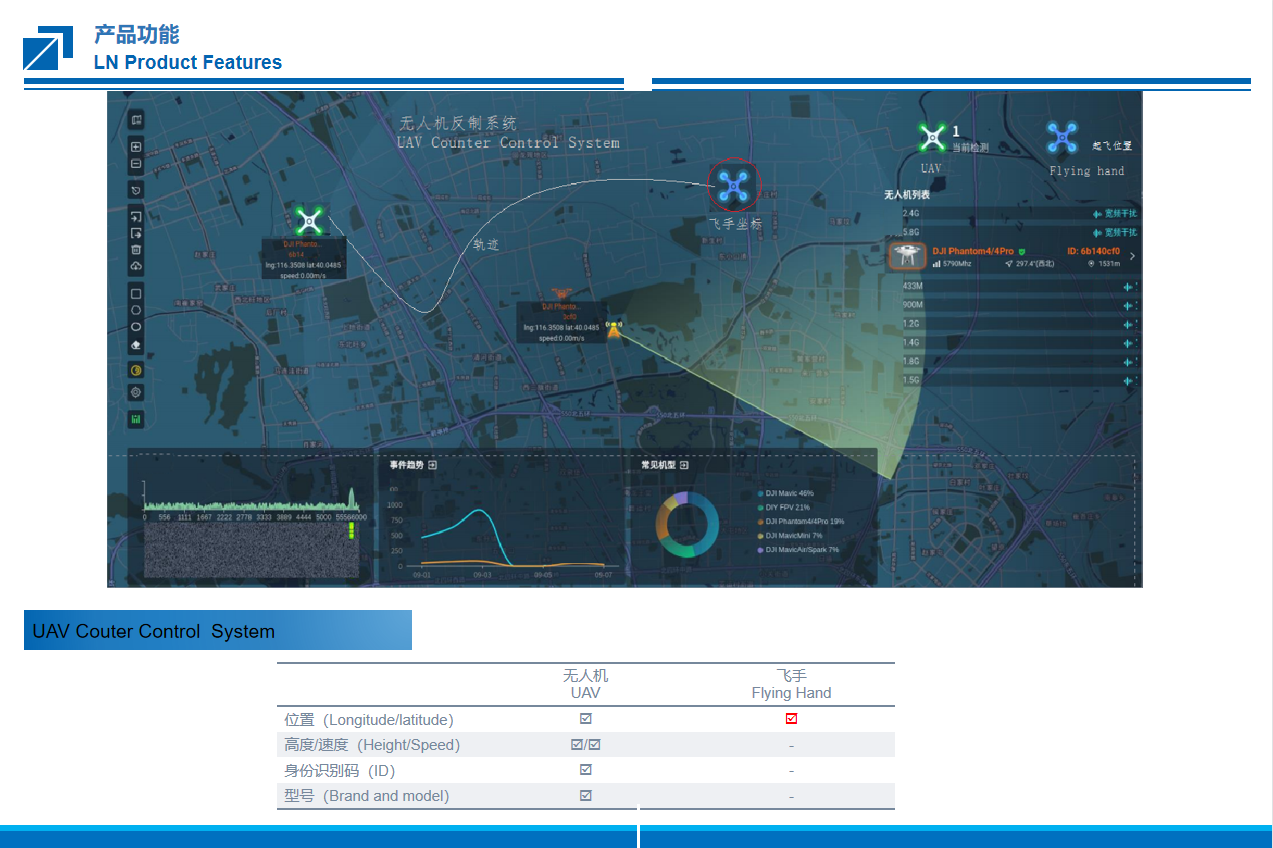The height and width of the screenshot is (848, 1273).
Task: Expand the 常见机型 common models panel
Action: pos(684,465)
